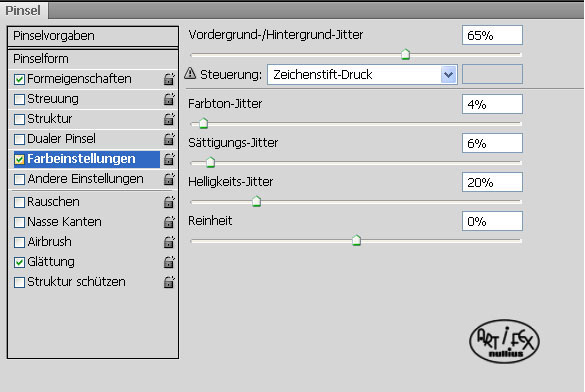Click the Vordergrund-/Hintergrund-Jitter 65% field
The width and height of the screenshot is (585, 392).
[492, 35]
